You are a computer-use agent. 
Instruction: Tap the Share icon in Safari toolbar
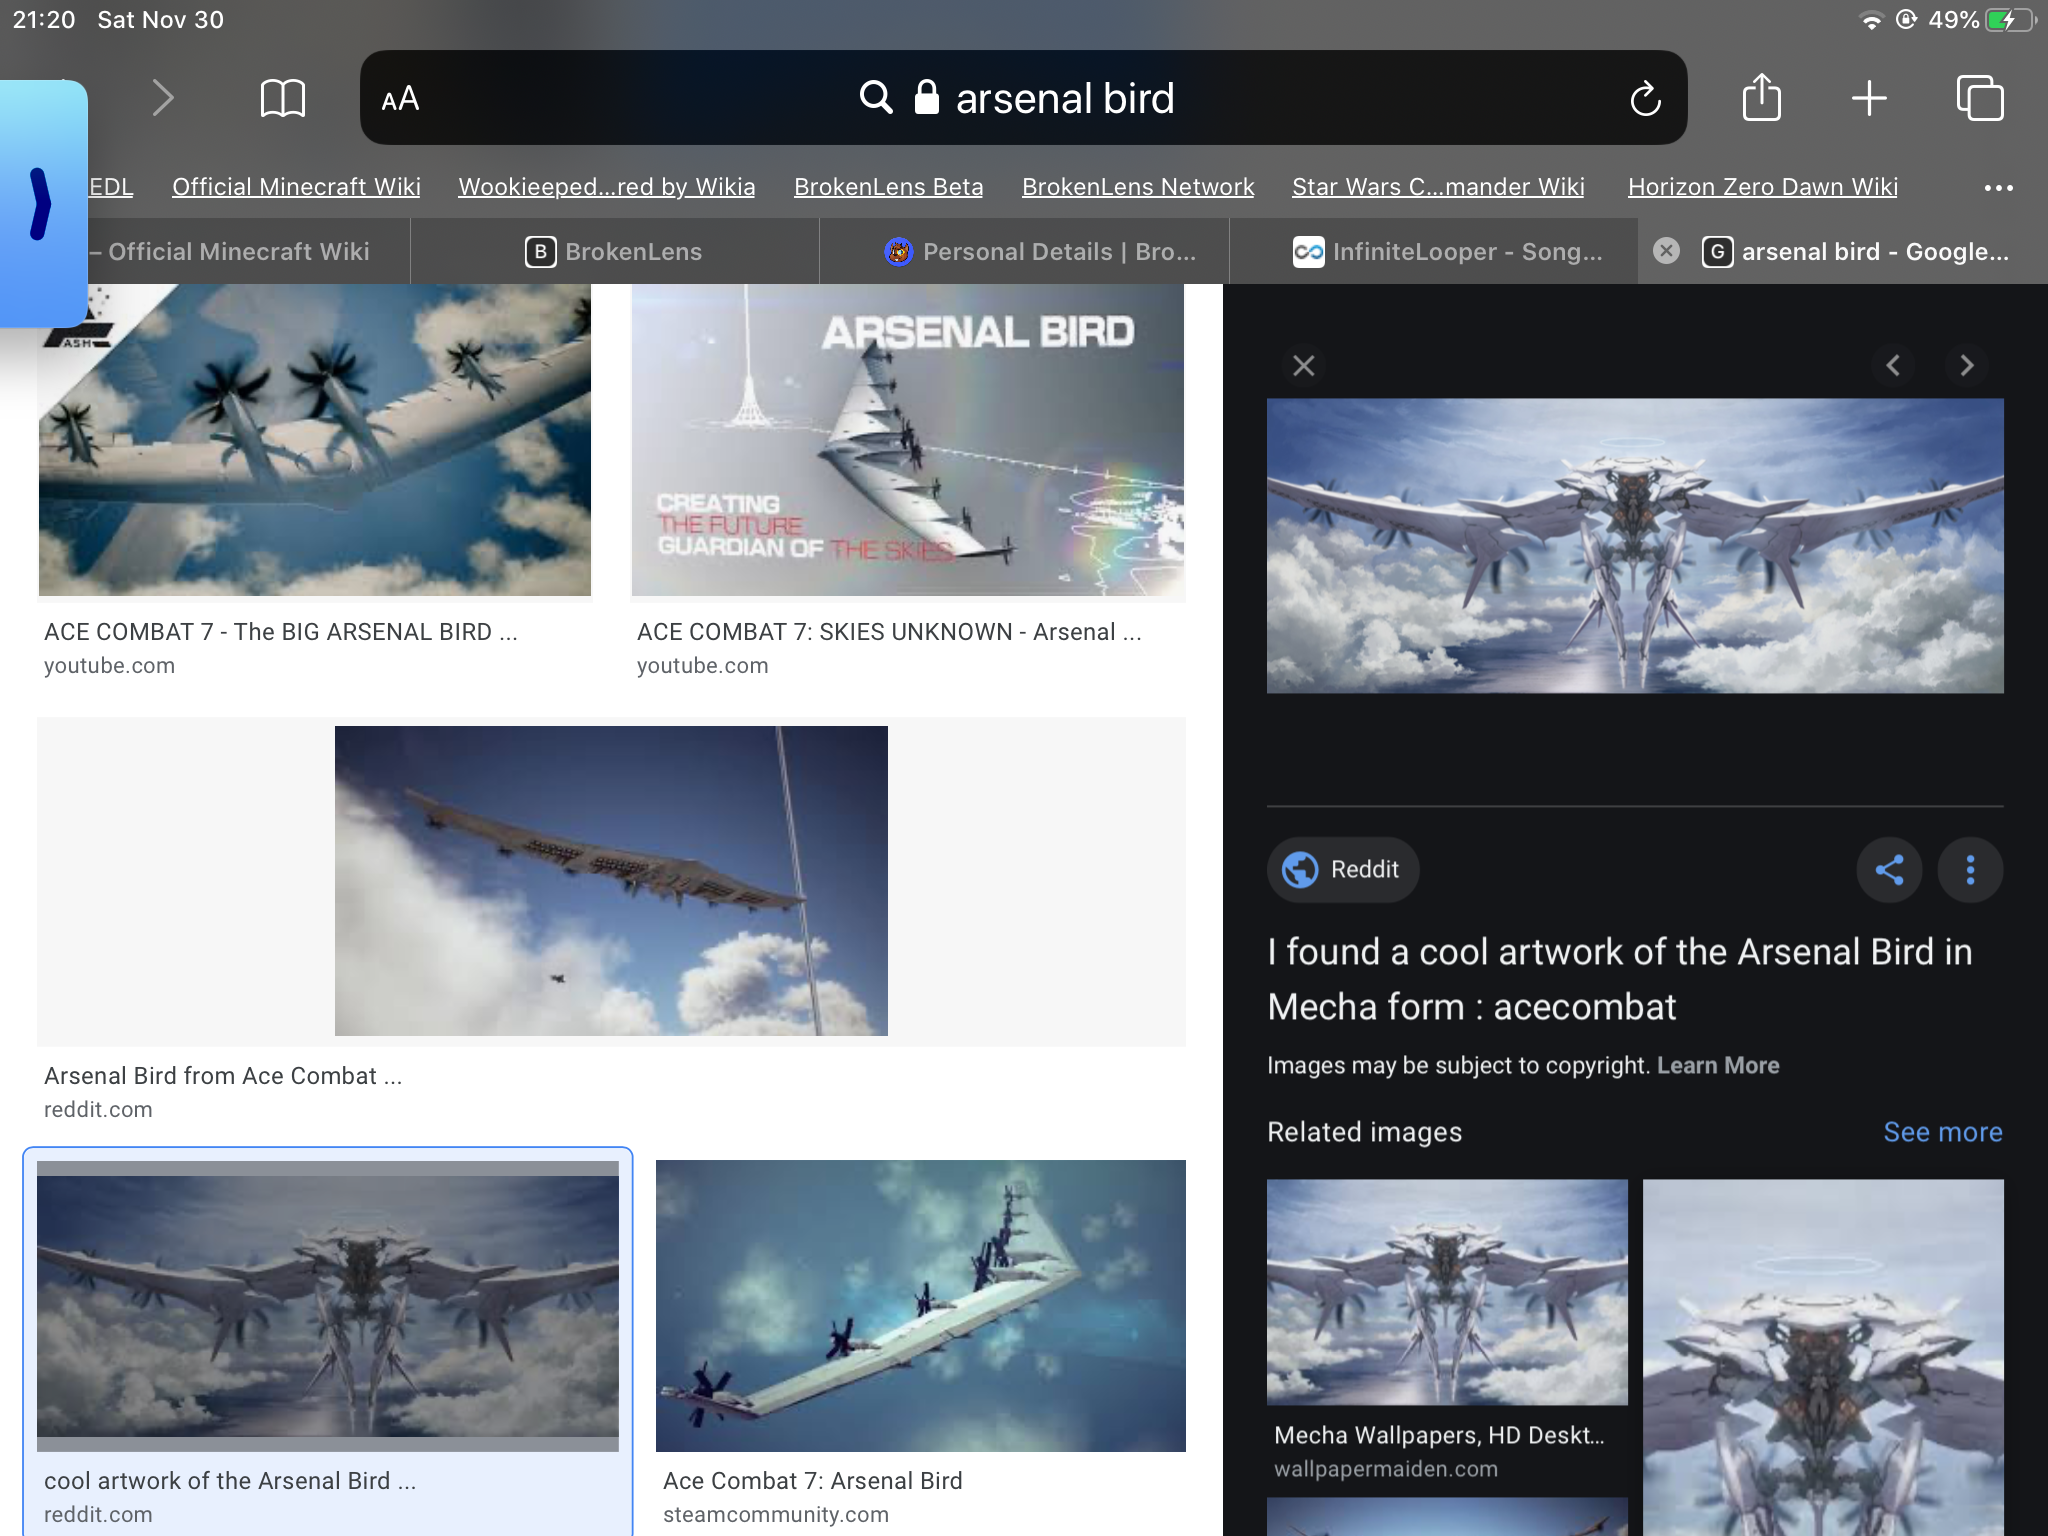pyautogui.click(x=1761, y=97)
